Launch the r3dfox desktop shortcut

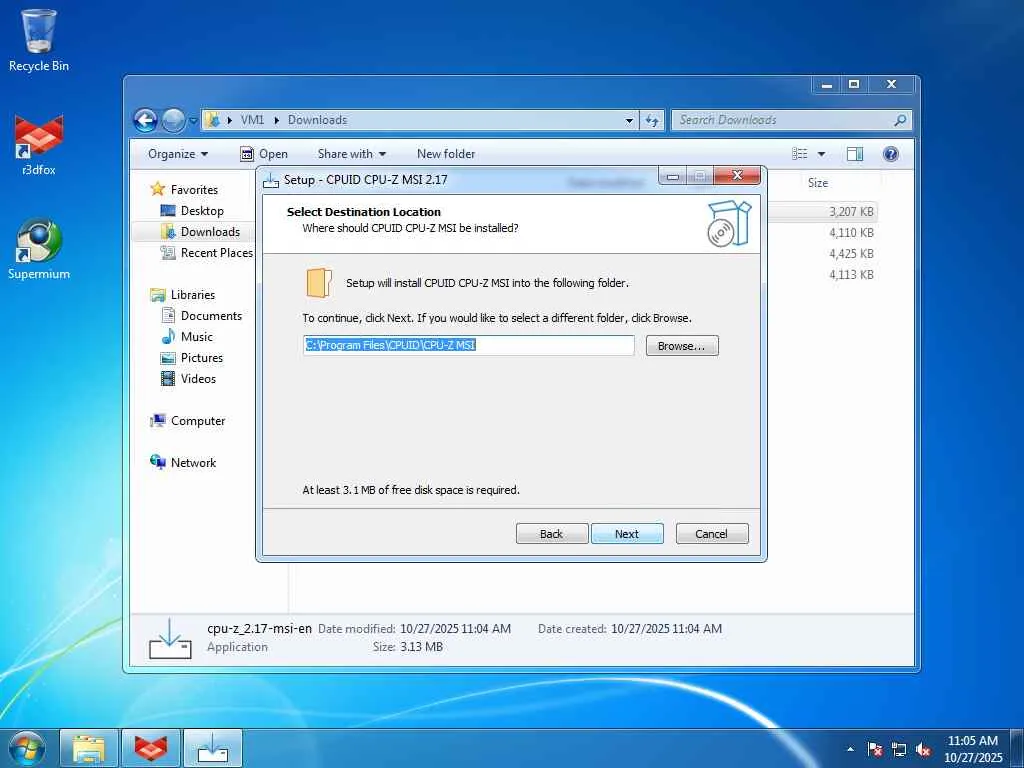(x=39, y=144)
